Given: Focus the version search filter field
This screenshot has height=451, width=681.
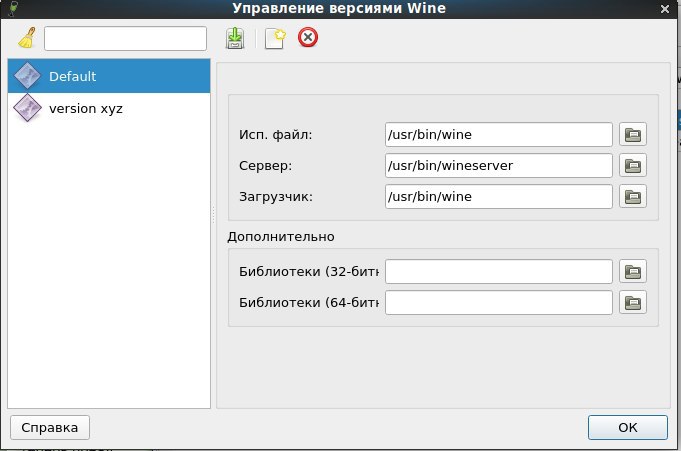Looking at the screenshot, I should point(125,38).
